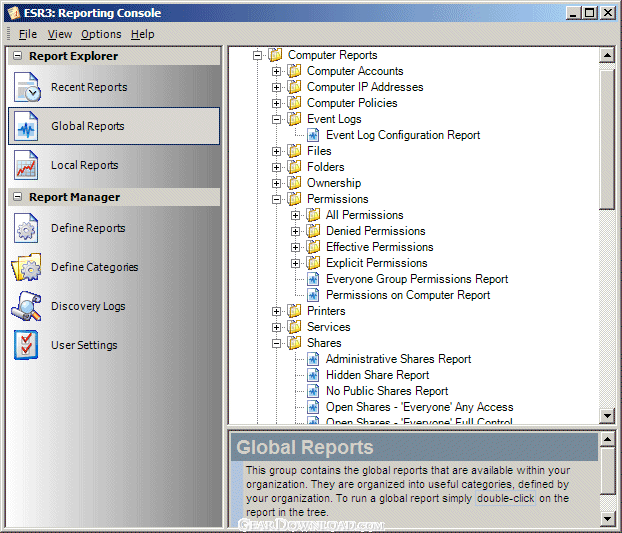The image size is (622, 533).
Task: Select Administrative Shares Report text
Action: [398, 359]
